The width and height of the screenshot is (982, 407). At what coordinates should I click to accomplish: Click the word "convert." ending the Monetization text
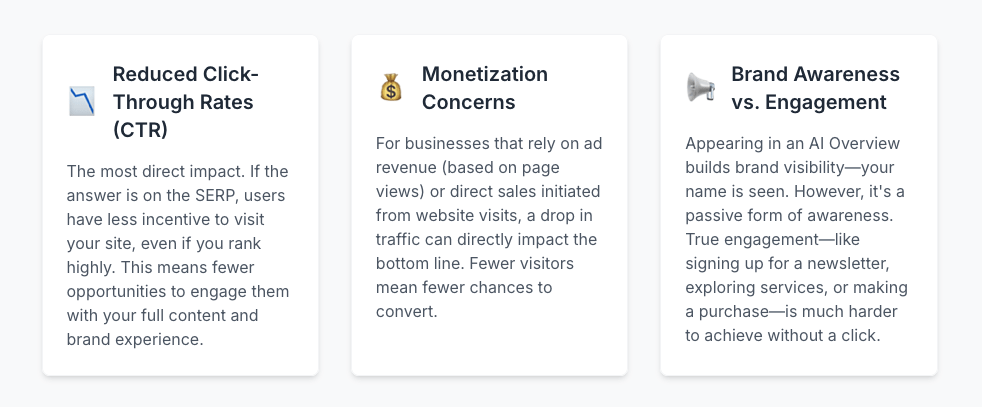point(407,312)
